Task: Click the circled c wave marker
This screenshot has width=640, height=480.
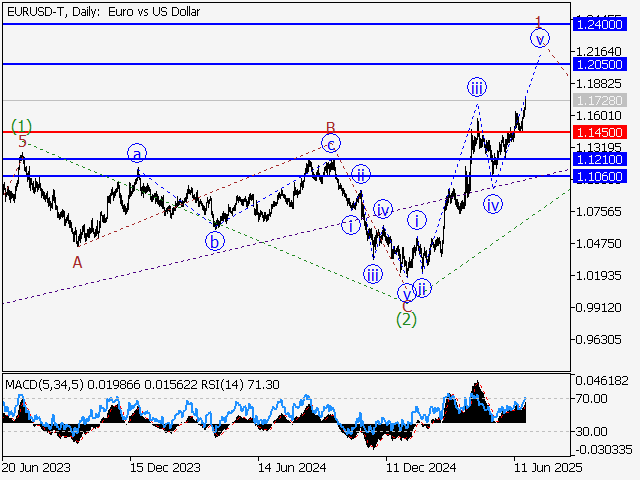Action: pyautogui.click(x=331, y=144)
